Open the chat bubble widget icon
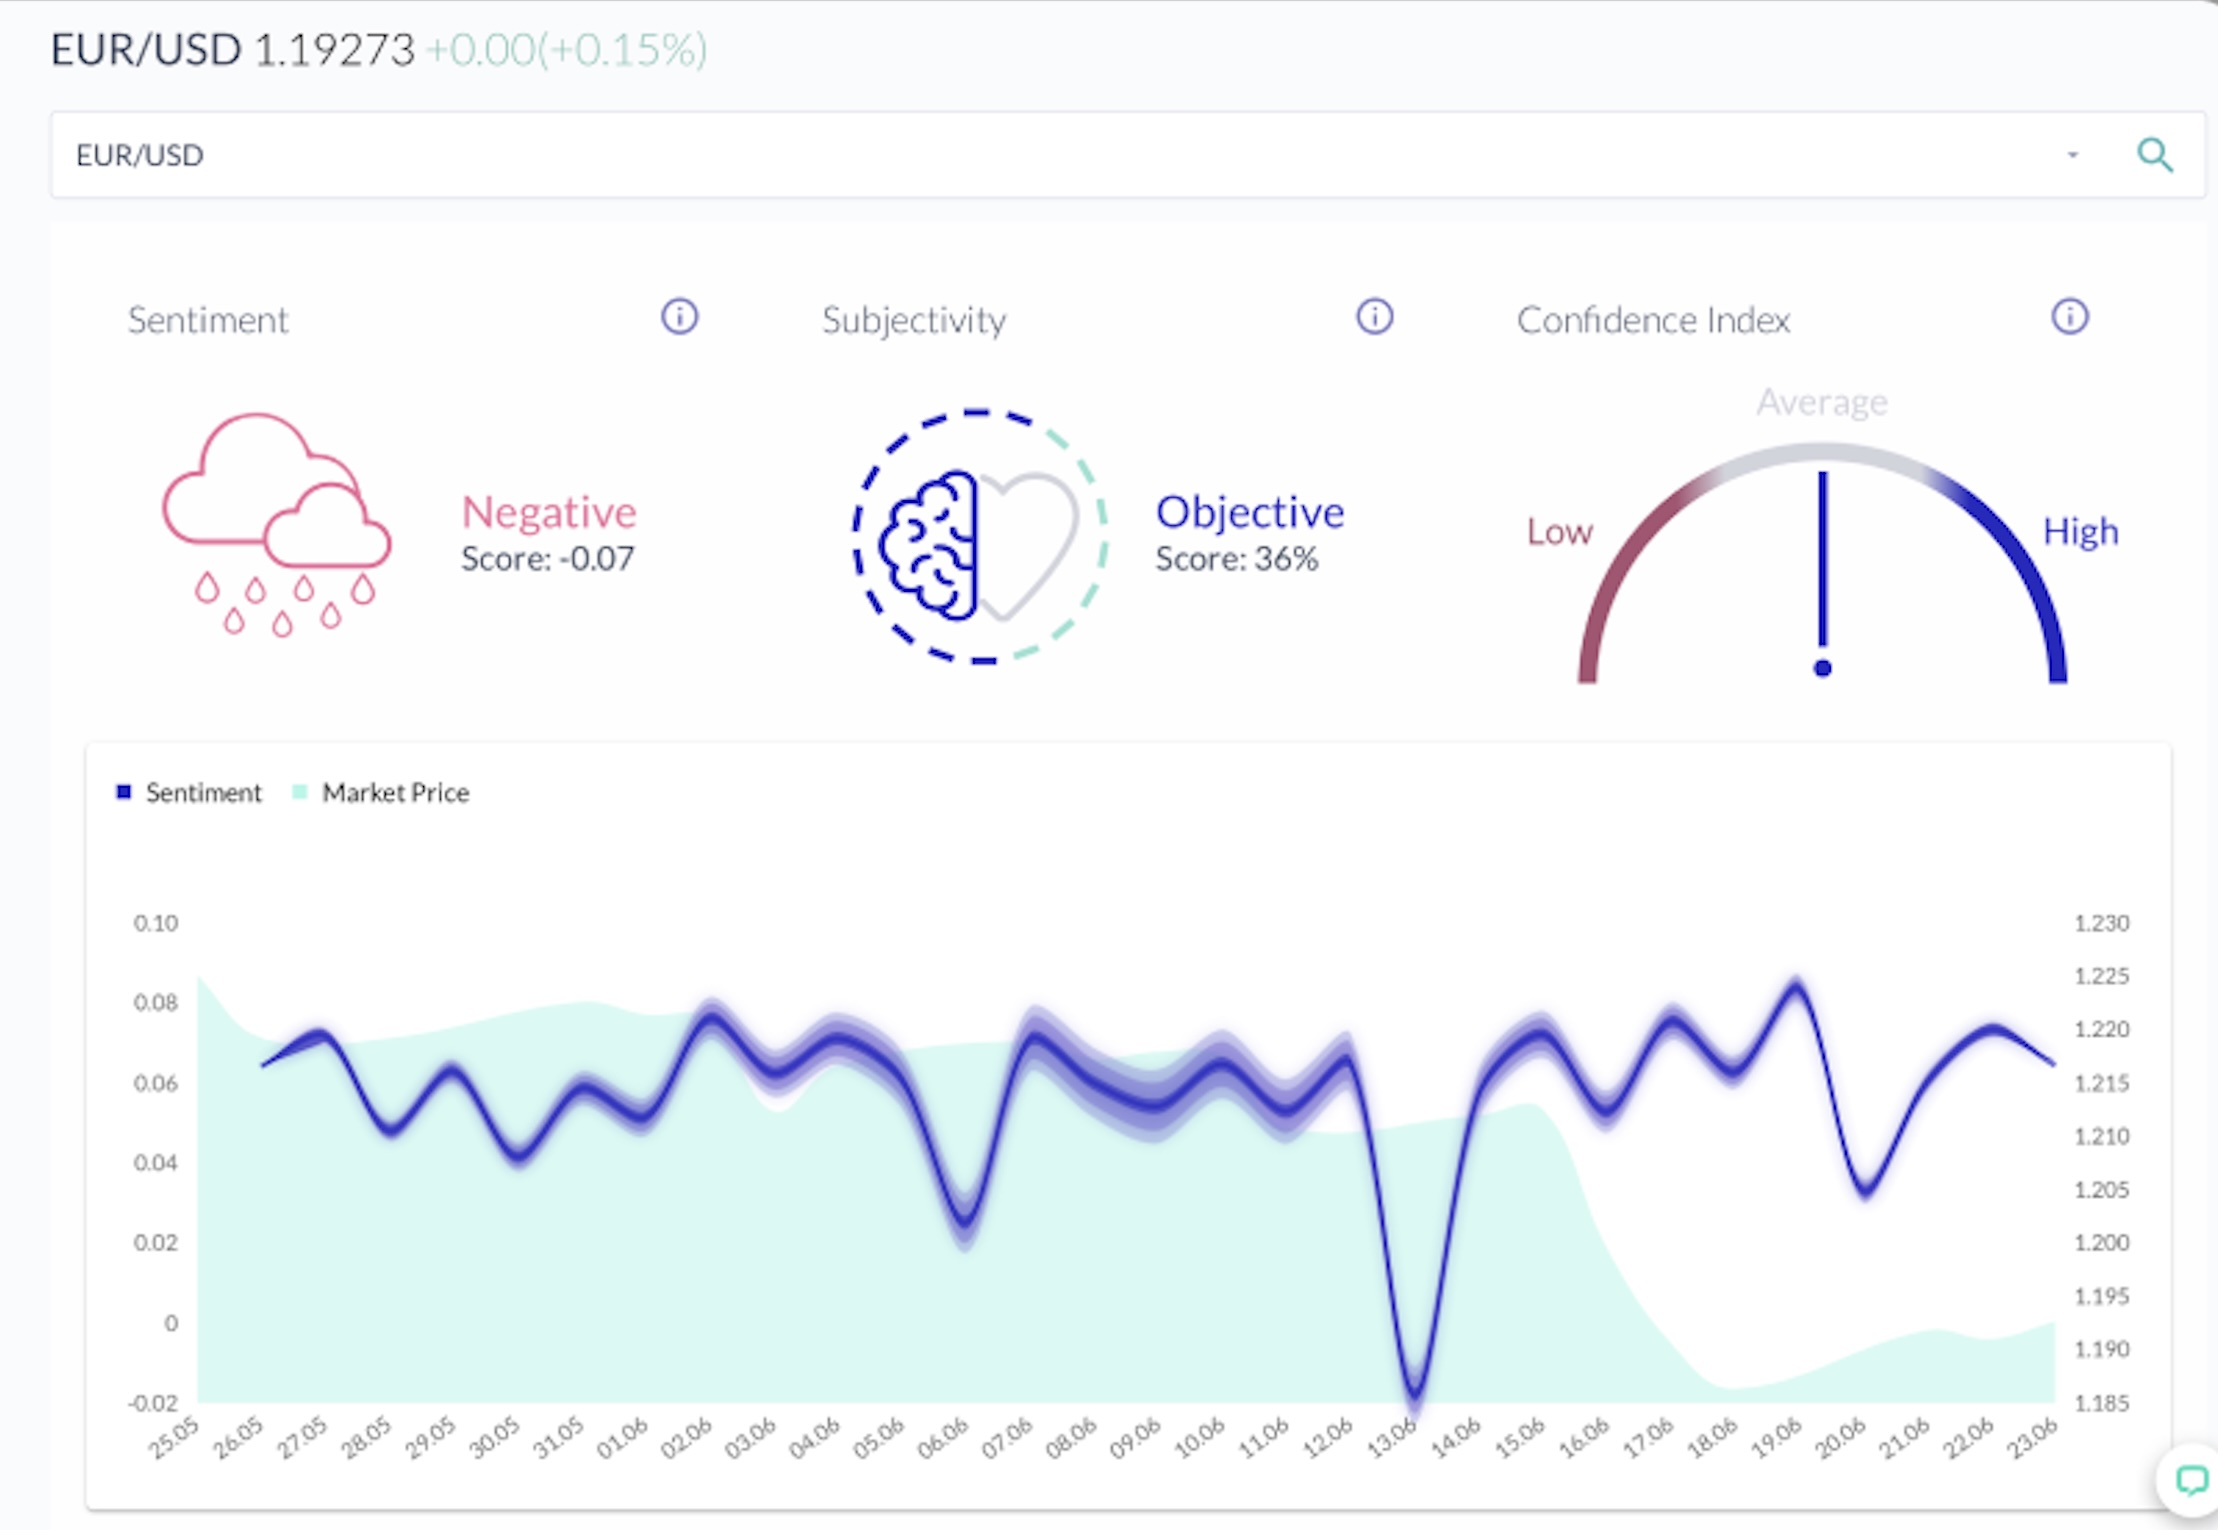 click(2190, 1480)
